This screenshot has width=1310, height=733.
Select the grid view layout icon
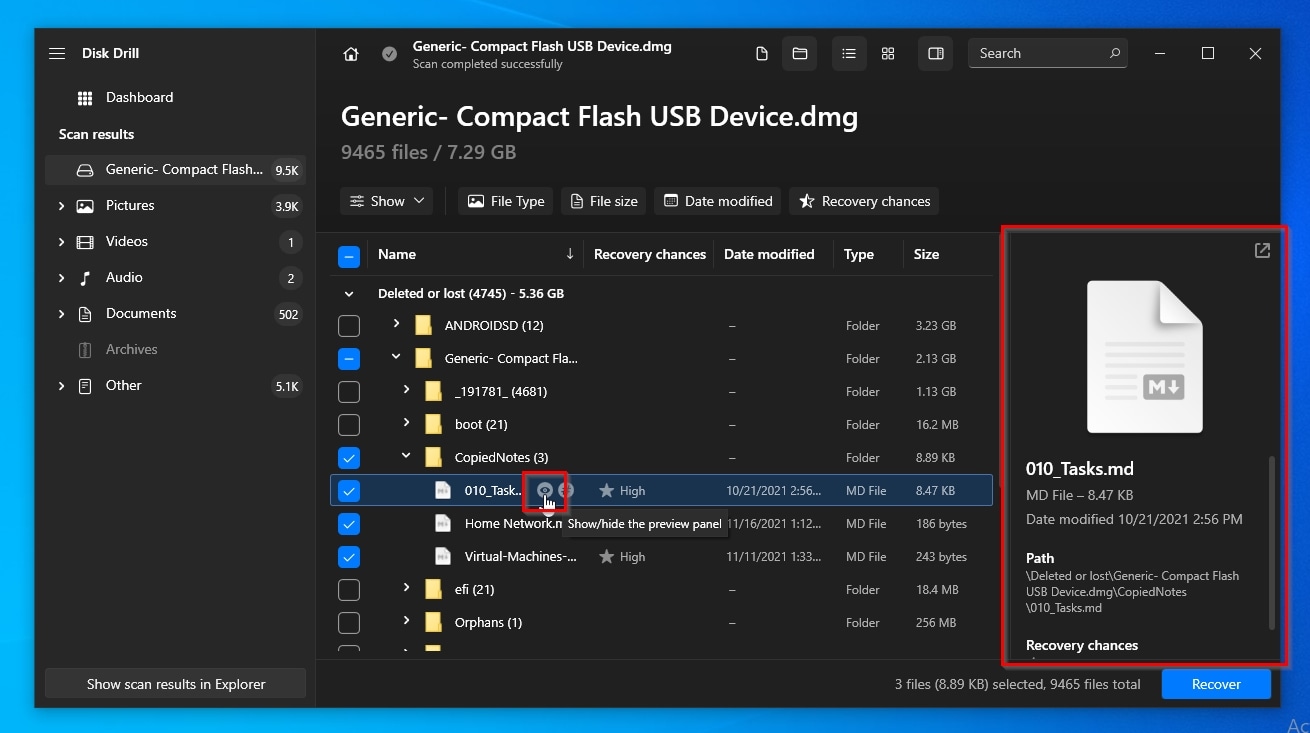click(x=888, y=54)
